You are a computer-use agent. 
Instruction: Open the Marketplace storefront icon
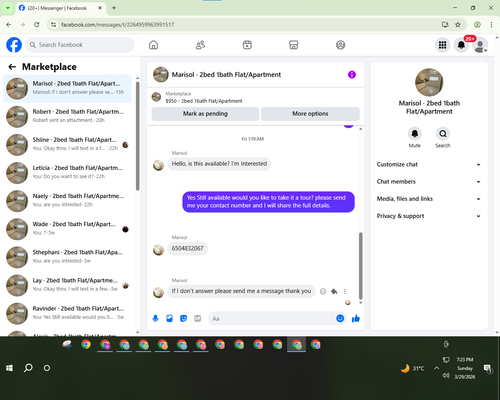tap(294, 45)
